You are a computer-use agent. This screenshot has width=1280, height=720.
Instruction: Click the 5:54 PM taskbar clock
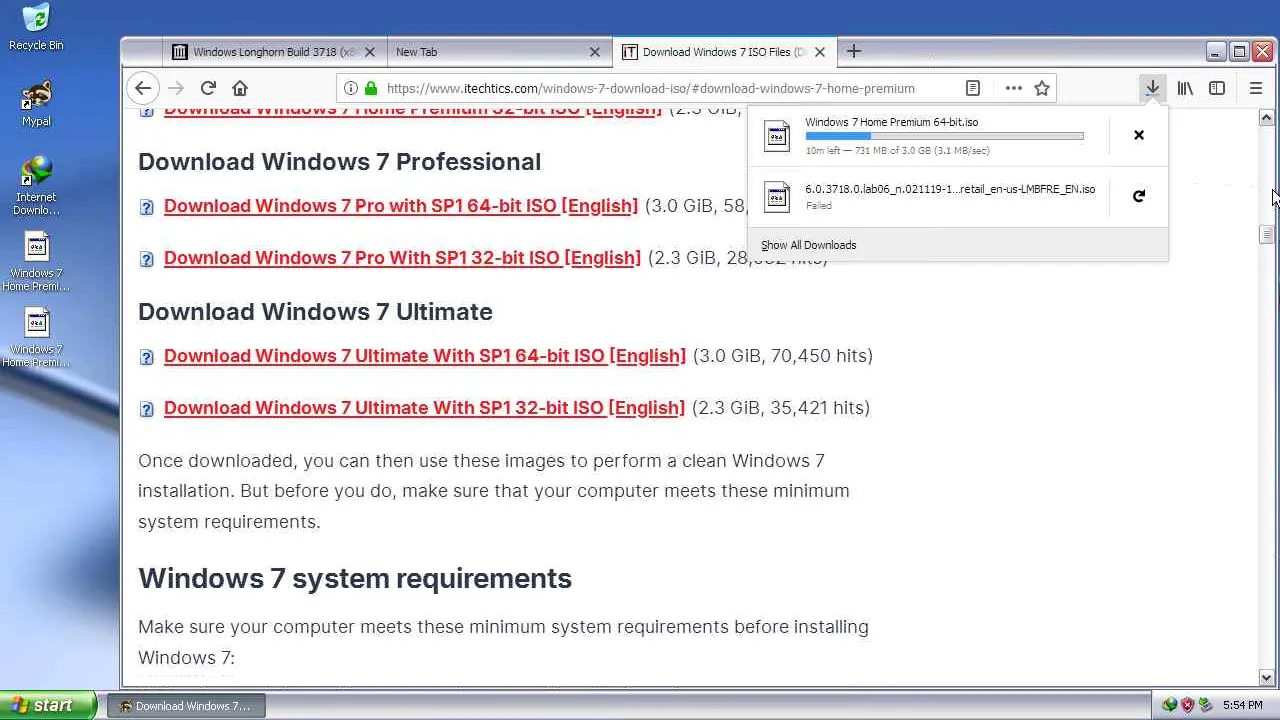click(x=1243, y=706)
